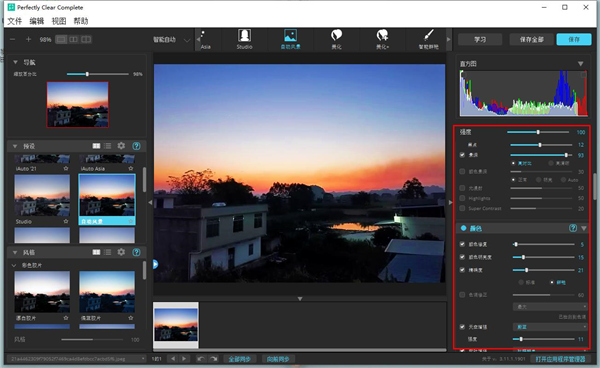Click the undo arrow icon
The image size is (600, 368).
tap(201, 358)
